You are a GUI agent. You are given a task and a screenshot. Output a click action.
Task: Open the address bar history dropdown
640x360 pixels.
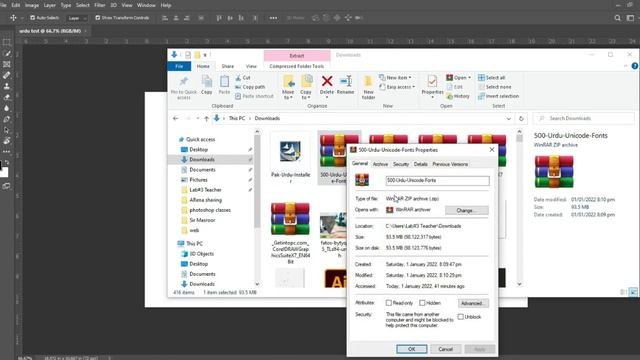[x=509, y=118]
